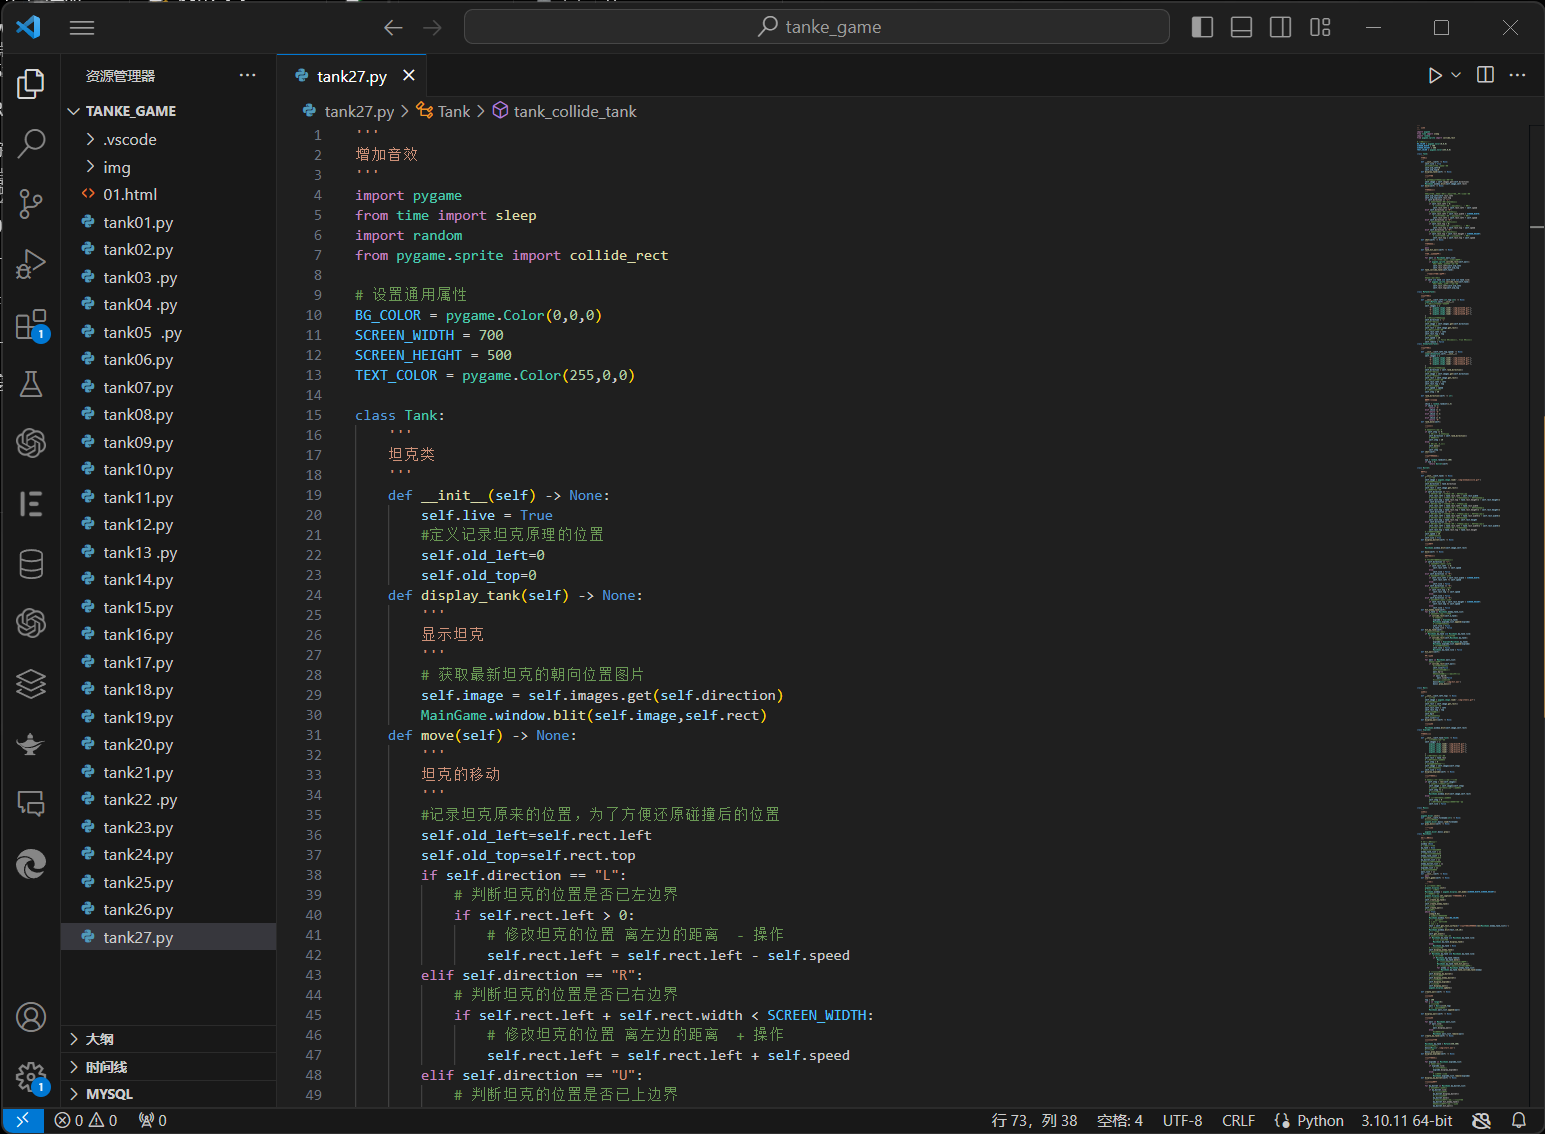
Task: Open the Testing flask view
Action: pos(31,384)
